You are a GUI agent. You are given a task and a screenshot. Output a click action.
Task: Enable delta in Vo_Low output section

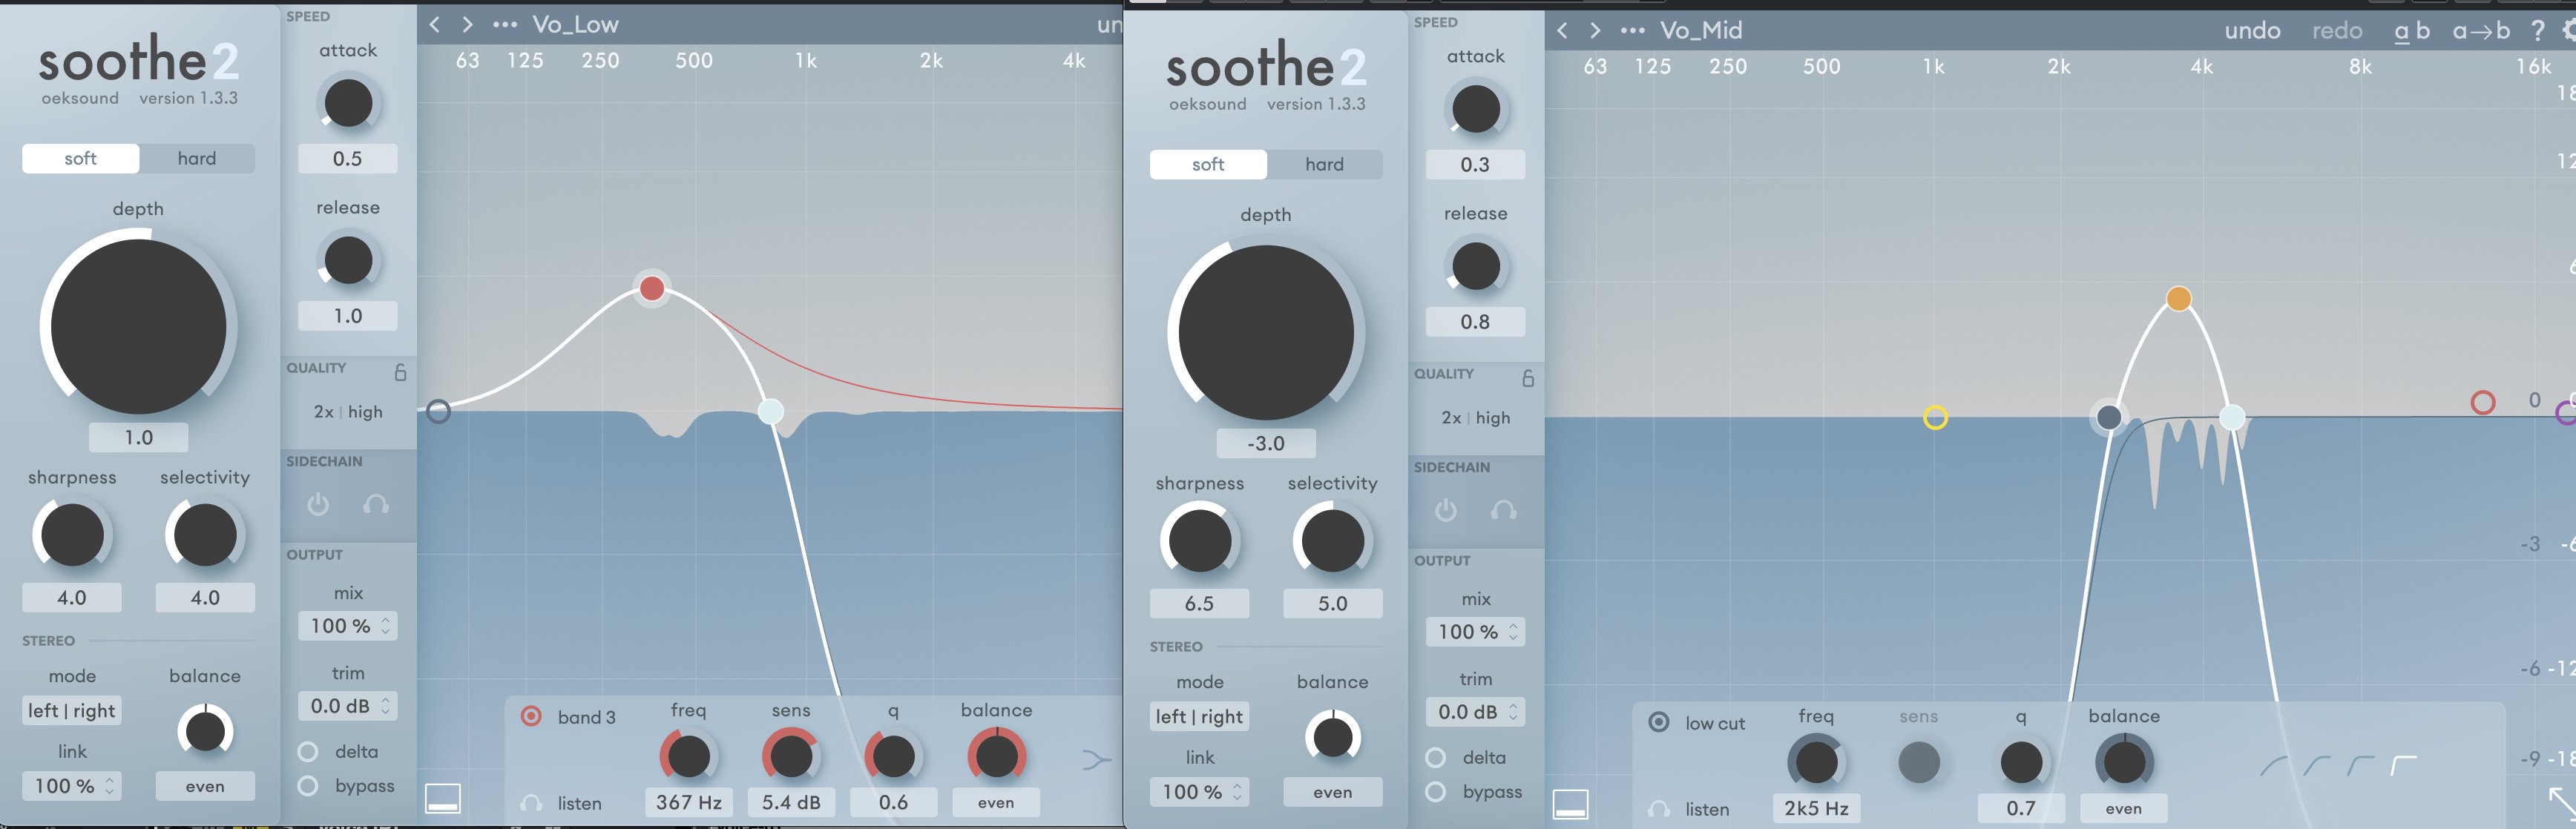308,751
